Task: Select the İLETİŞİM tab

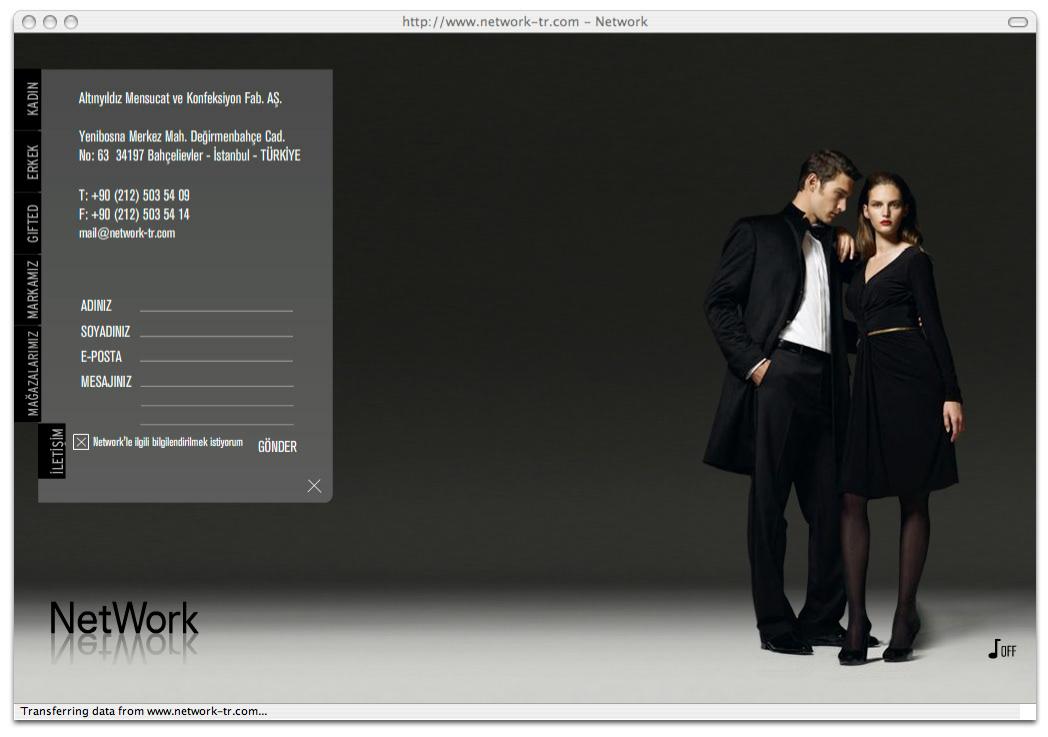Action: point(52,450)
